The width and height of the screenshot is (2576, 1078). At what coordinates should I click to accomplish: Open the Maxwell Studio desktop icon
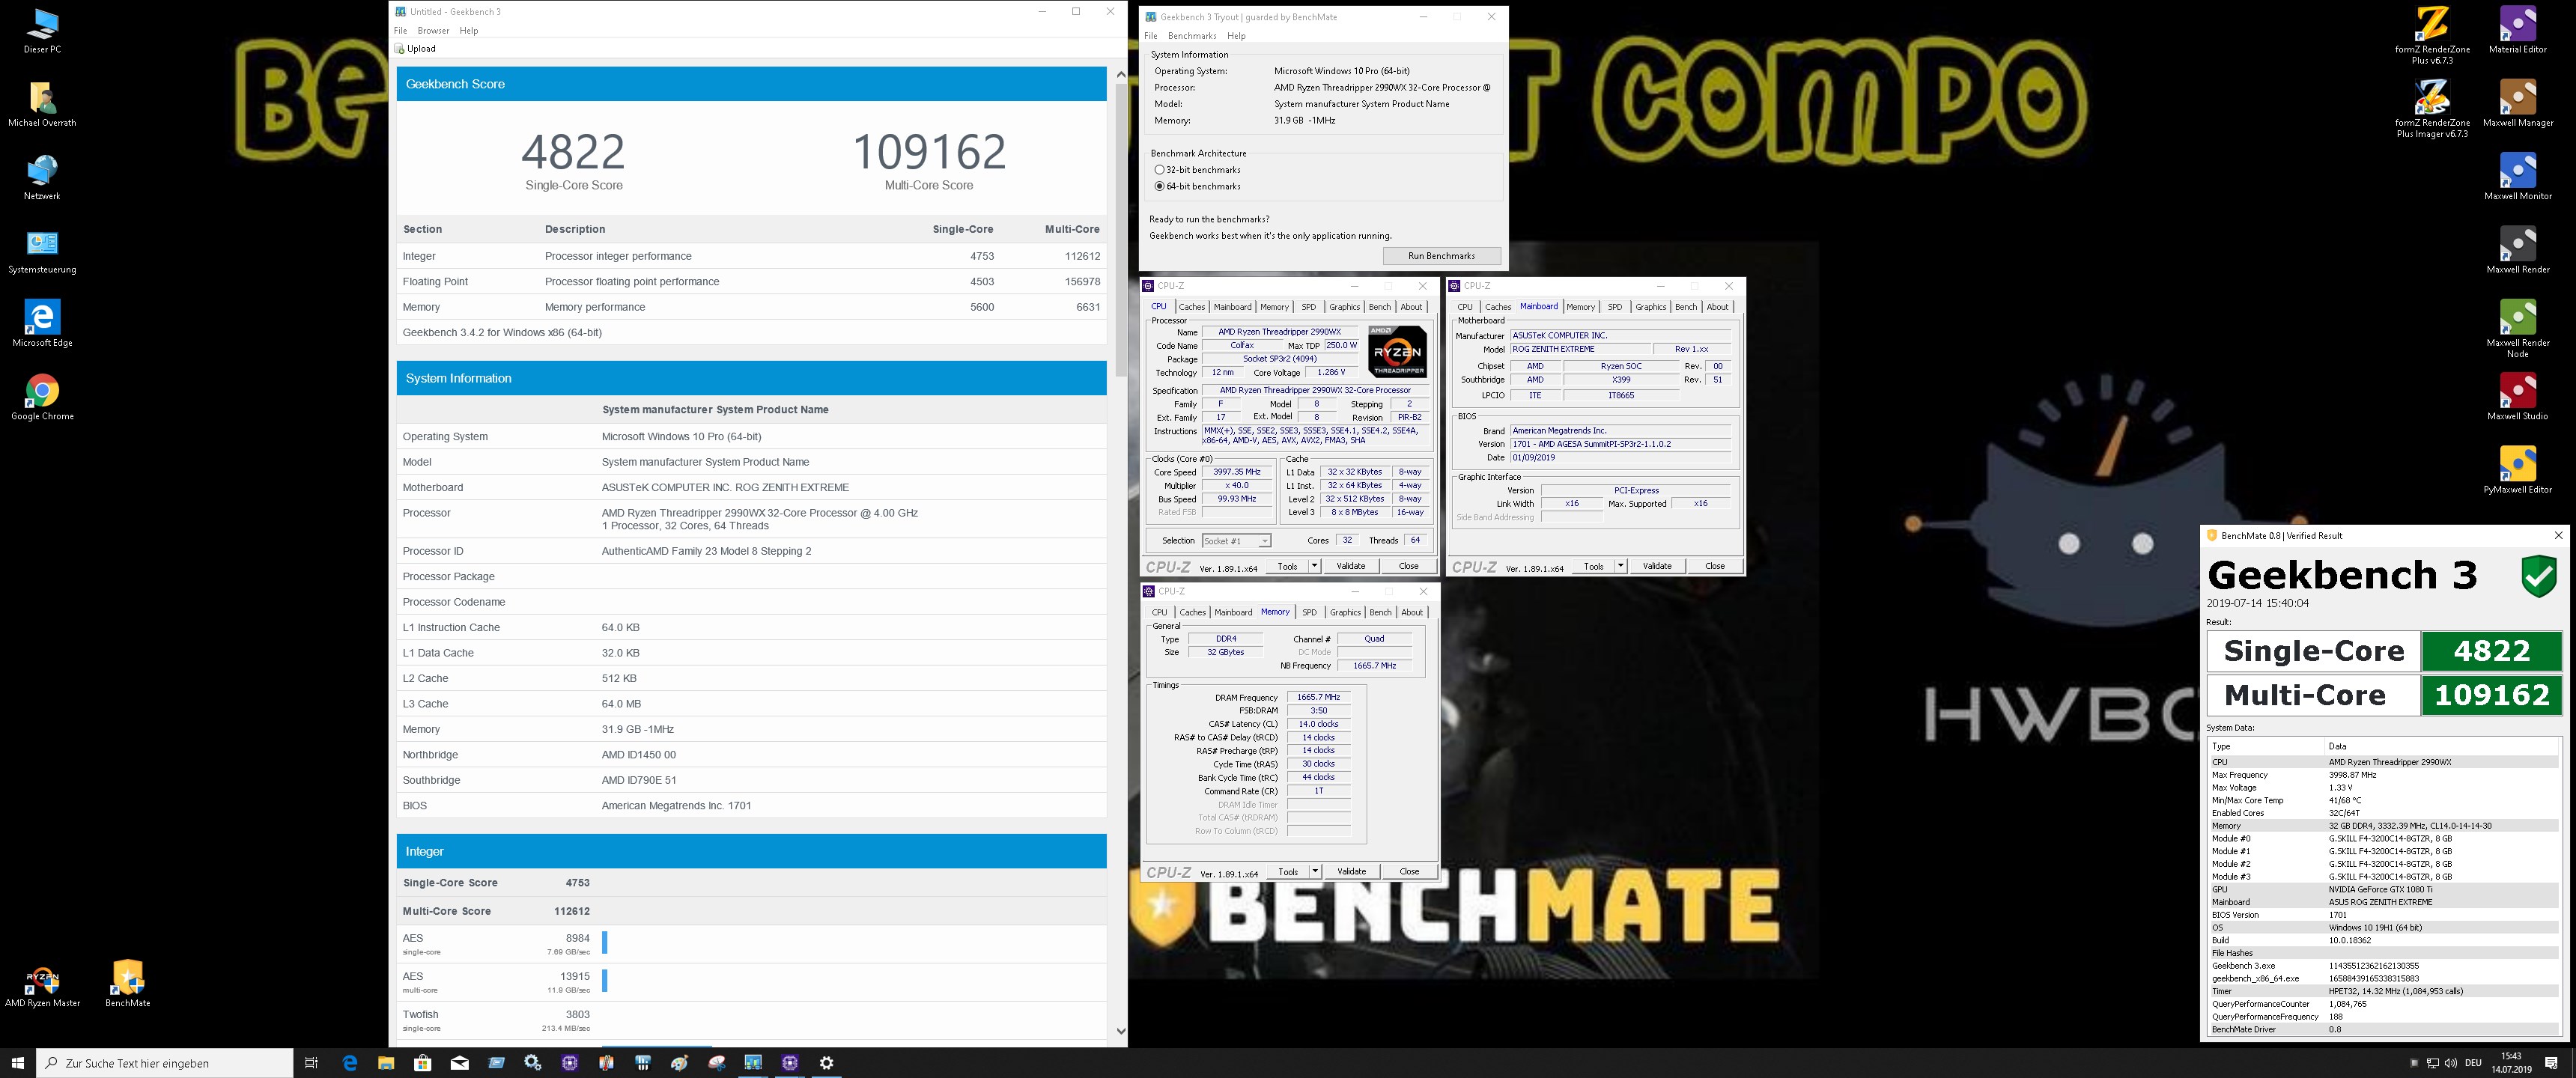(2518, 397)
